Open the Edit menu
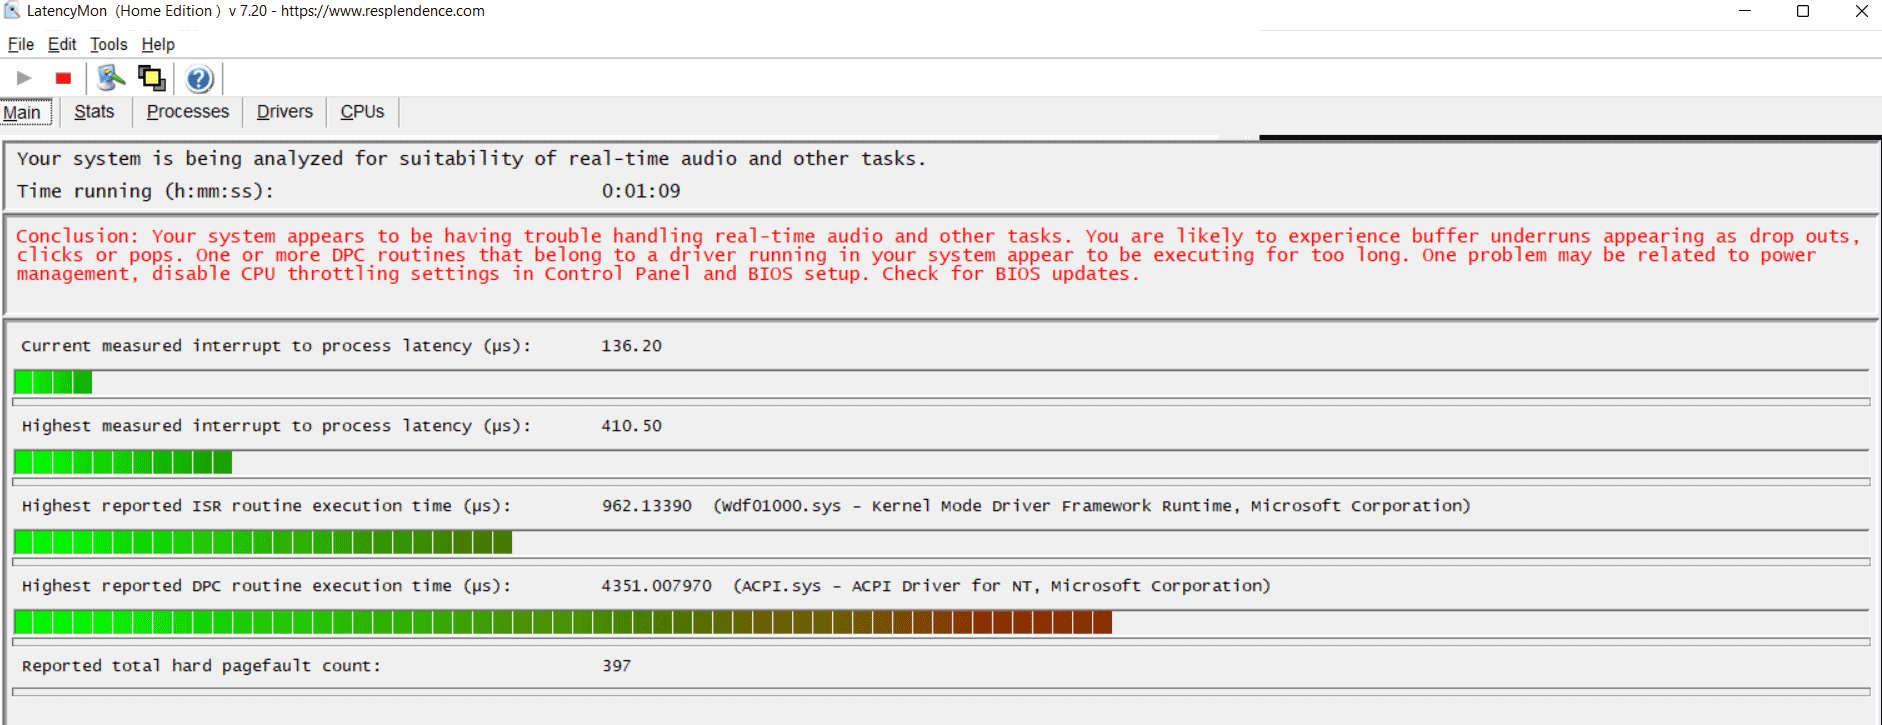 tap(62, 44)
